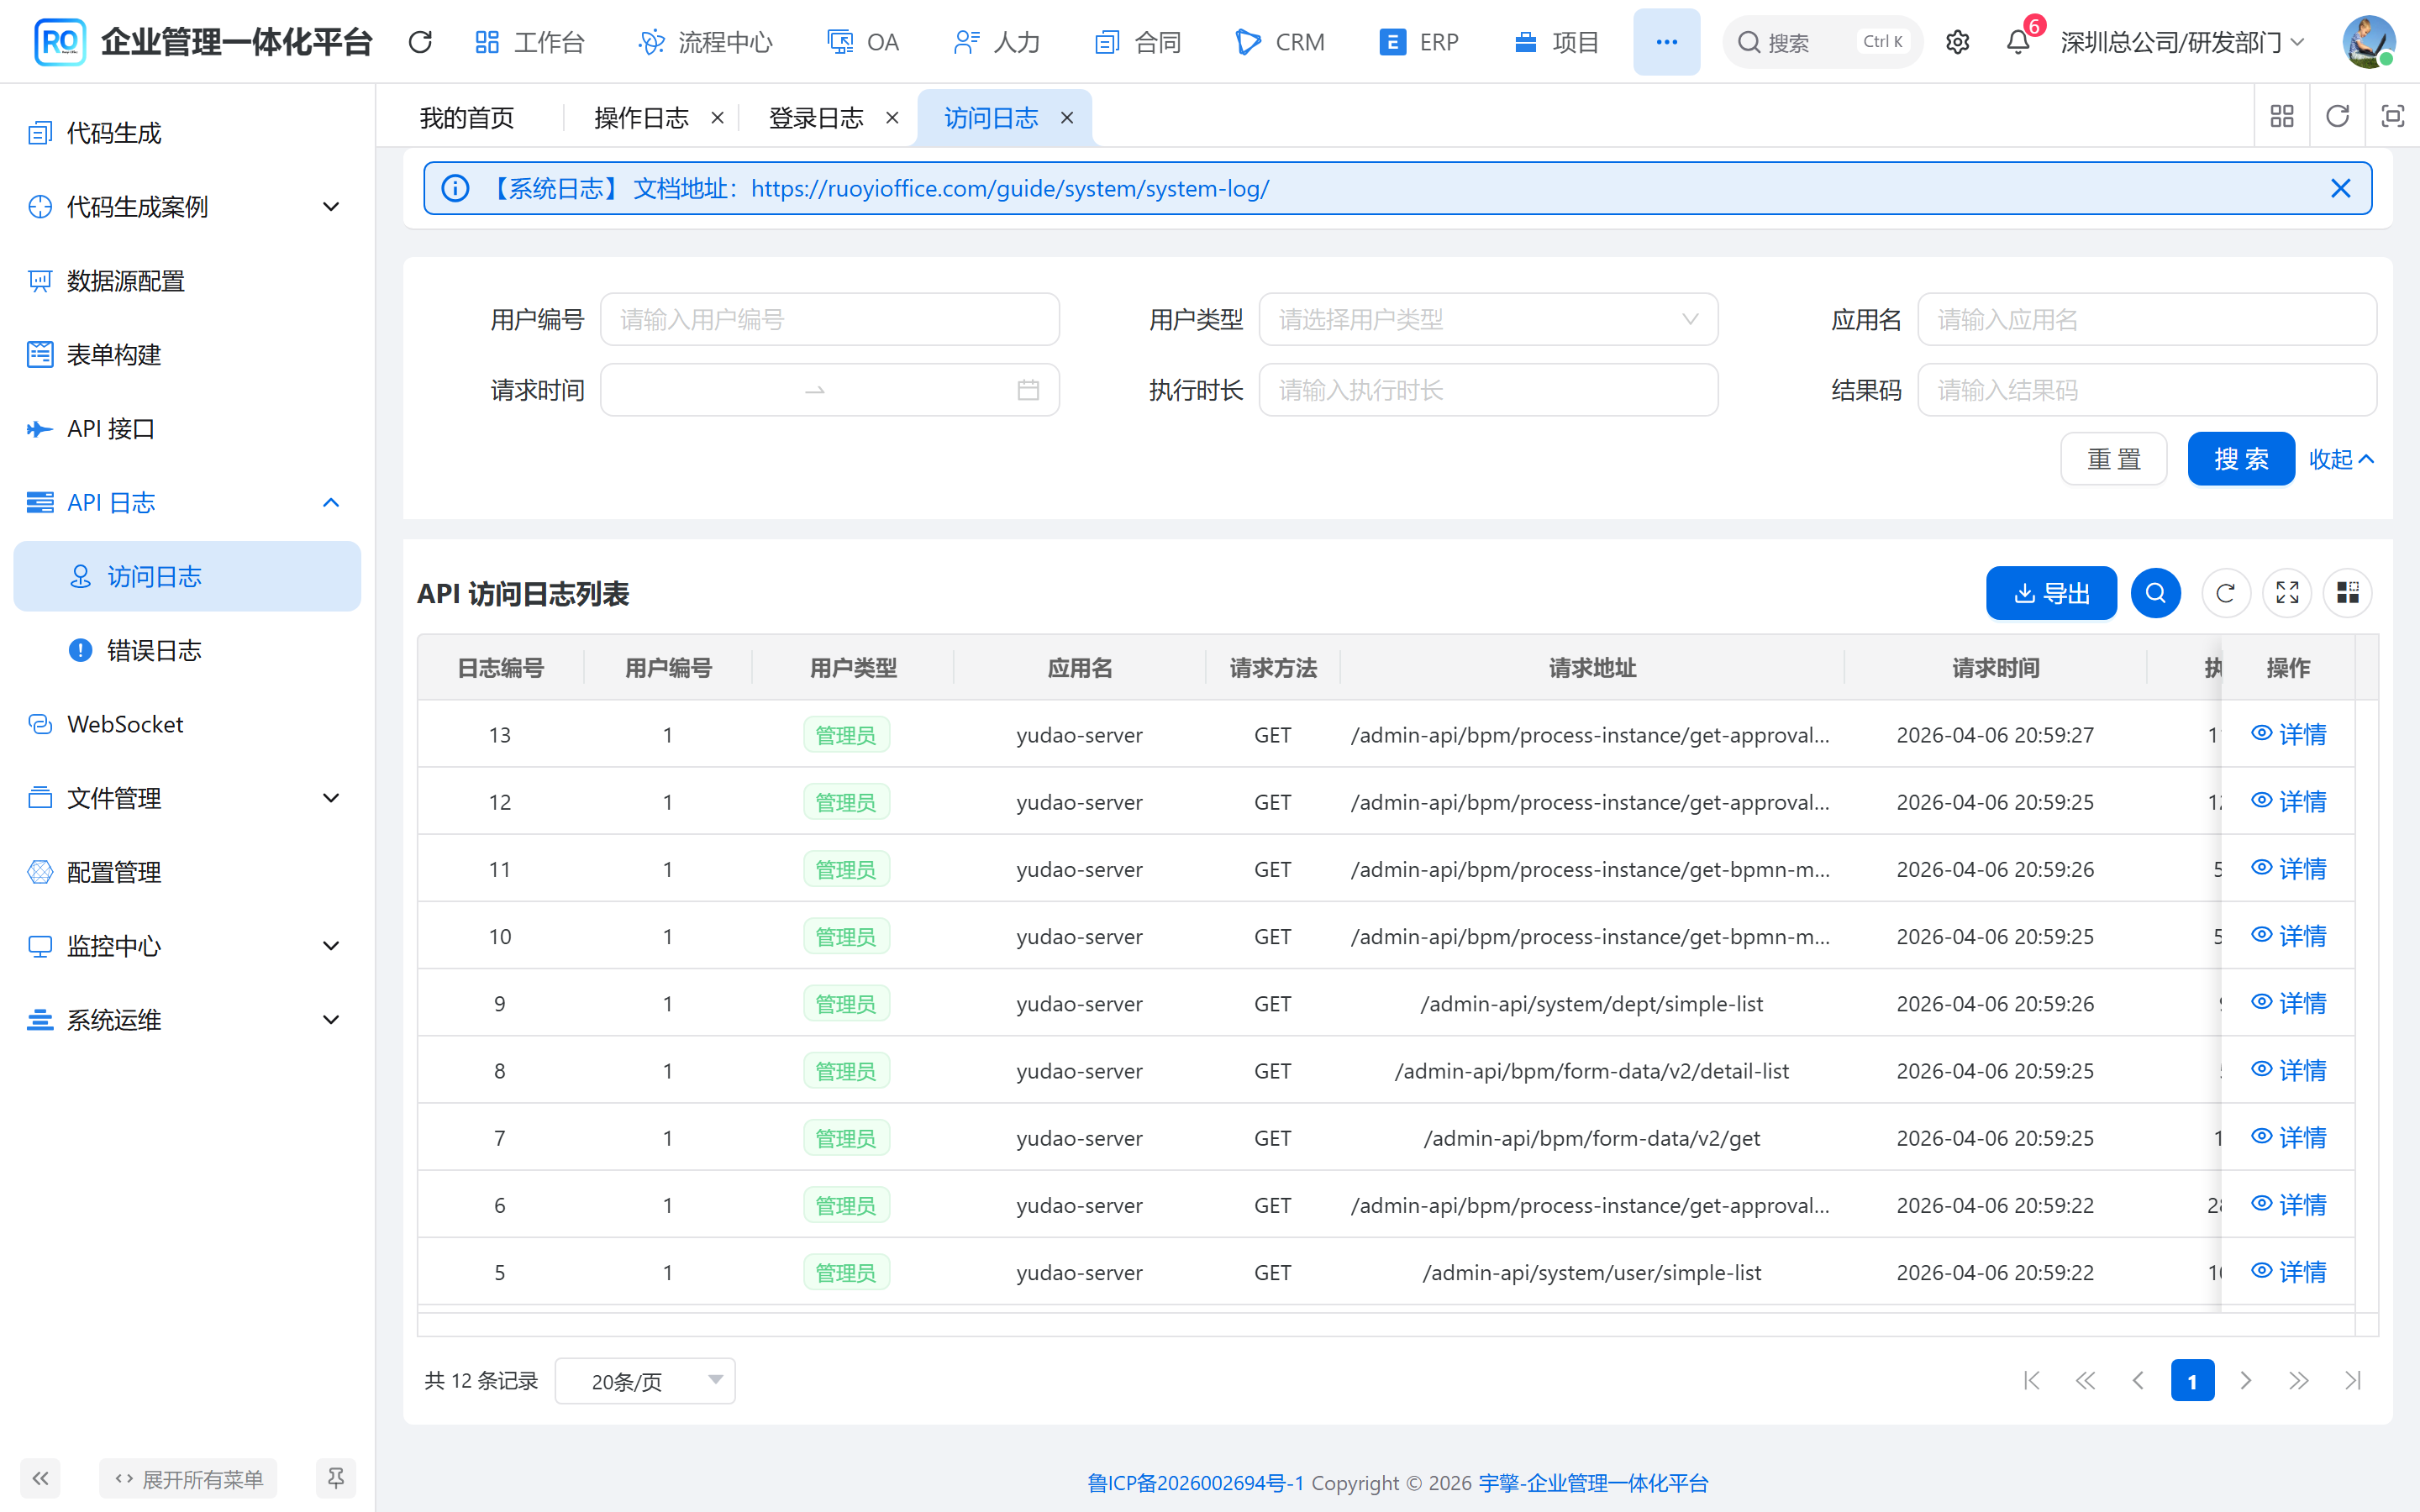
Task: Open the 用户类型 dropdown
Action: [x=1488, y=319]
